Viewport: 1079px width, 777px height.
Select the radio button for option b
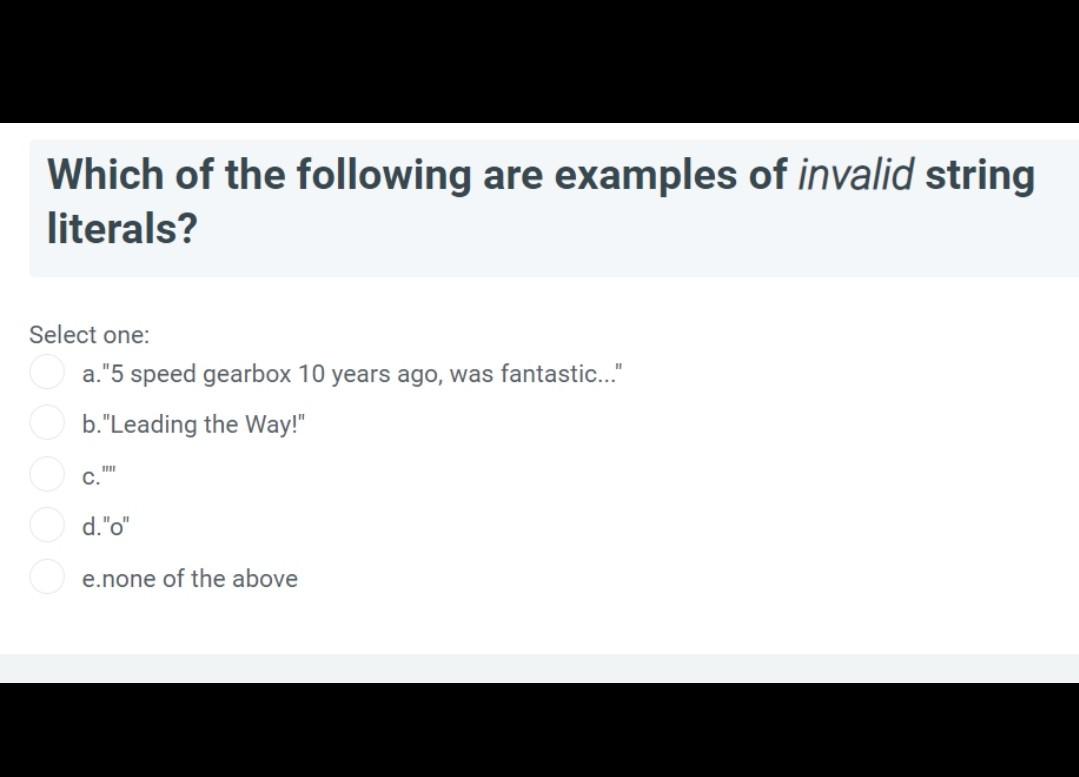(47, 422)
